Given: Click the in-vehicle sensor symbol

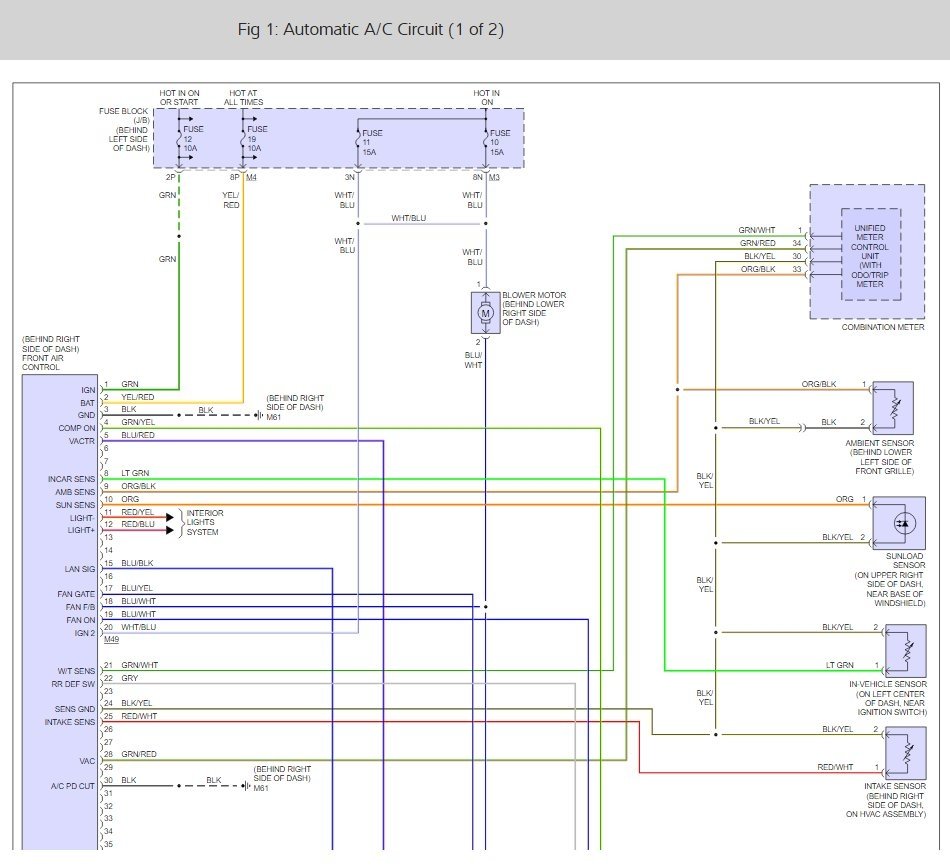Looking at the screenshot, I should 906,651.
